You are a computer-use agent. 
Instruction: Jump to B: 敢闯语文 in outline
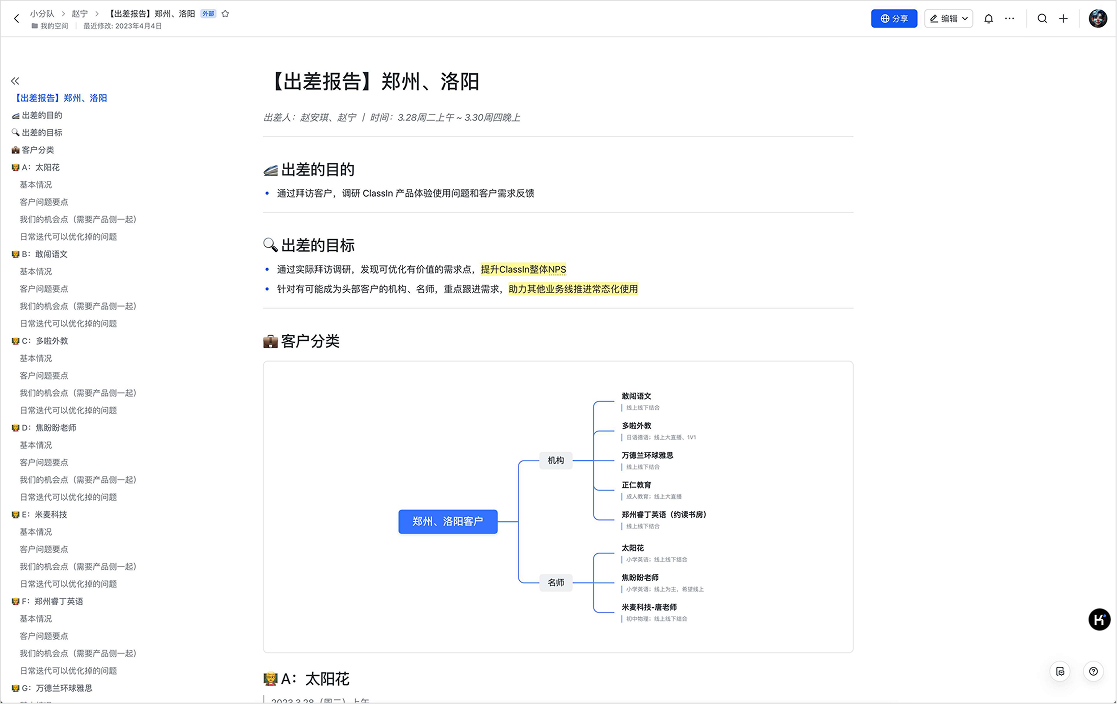pyautogui.click(x=40, y=254)
